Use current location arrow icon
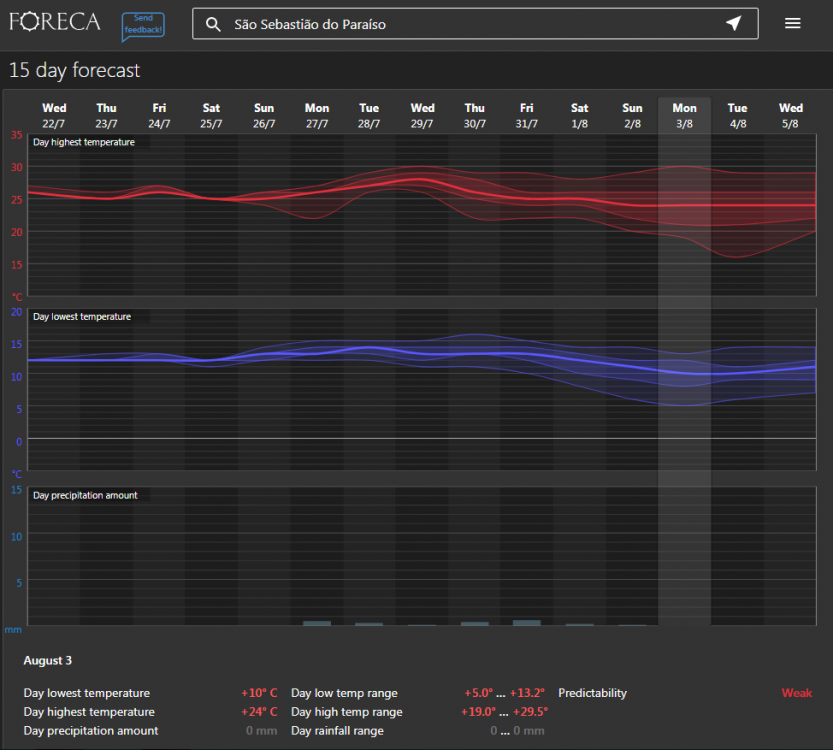 [734, 24]
